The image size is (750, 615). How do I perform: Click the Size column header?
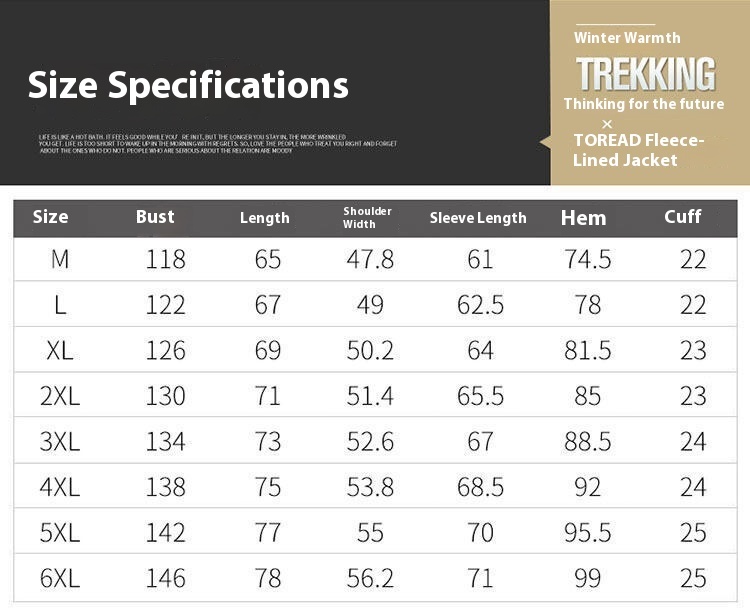(x=50, y=217)
